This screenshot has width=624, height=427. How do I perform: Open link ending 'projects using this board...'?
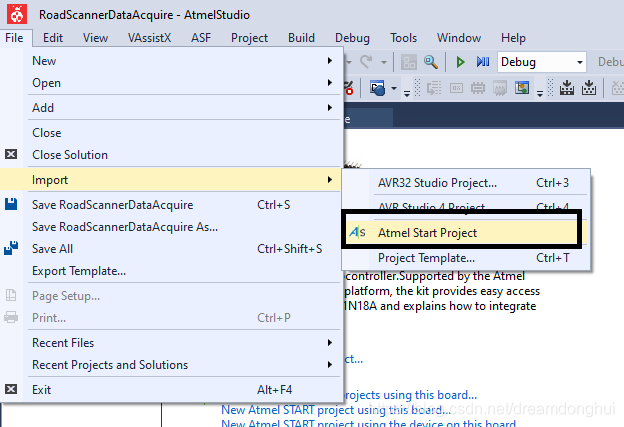tap(410, 395)
